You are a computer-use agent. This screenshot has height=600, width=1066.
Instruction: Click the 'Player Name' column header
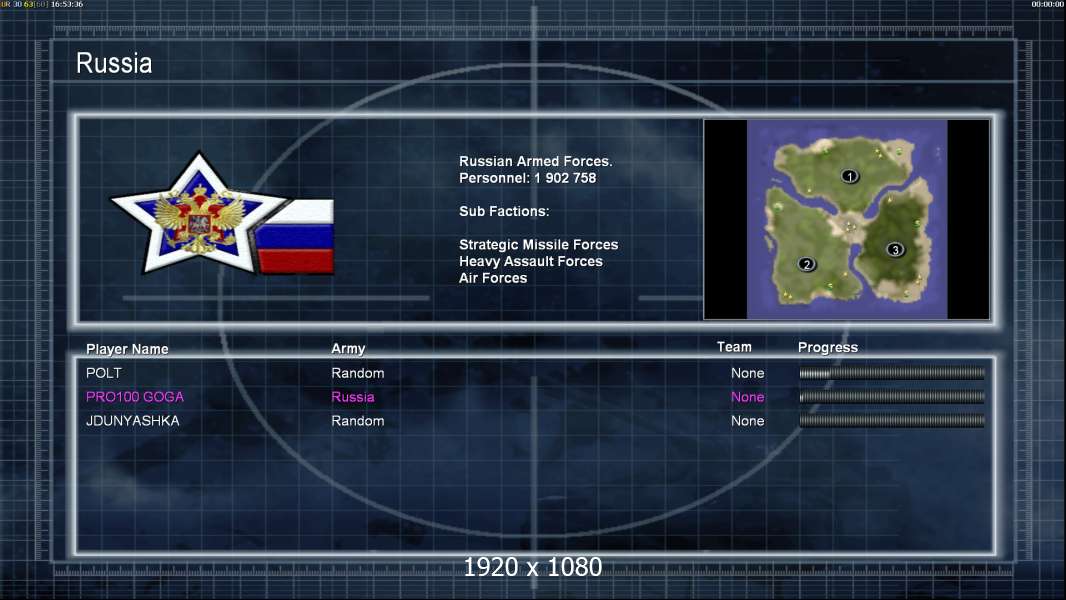click(x=127, y=349)
